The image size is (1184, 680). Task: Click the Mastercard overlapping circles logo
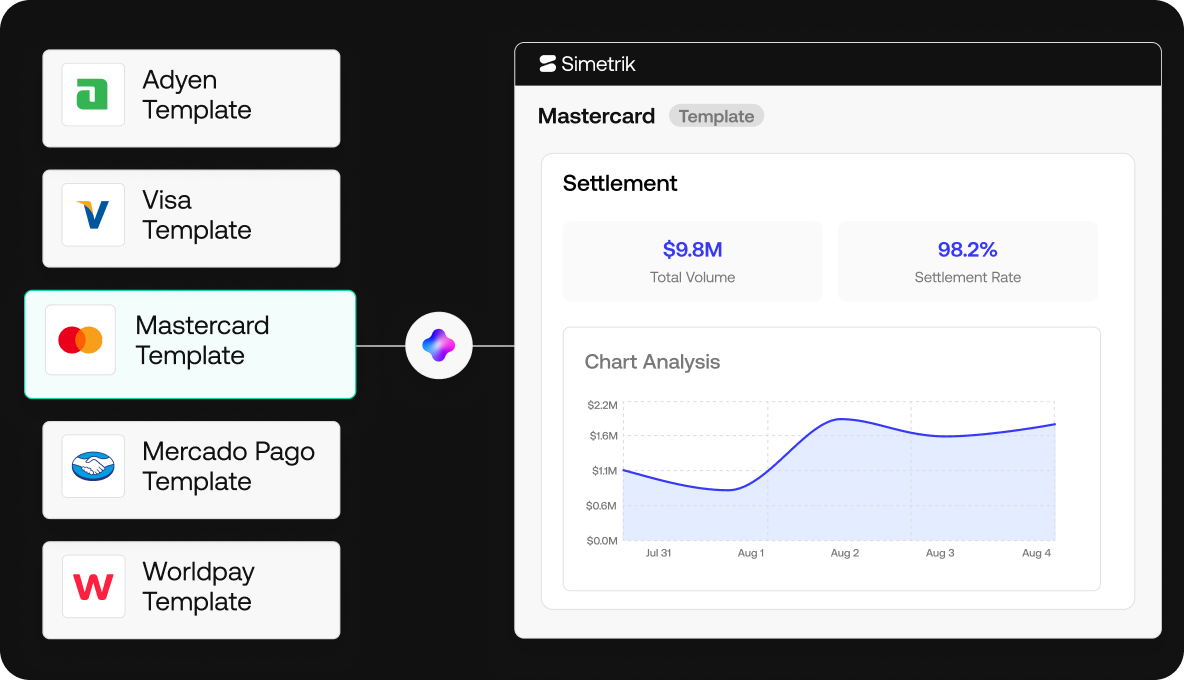tap(80, 340)
